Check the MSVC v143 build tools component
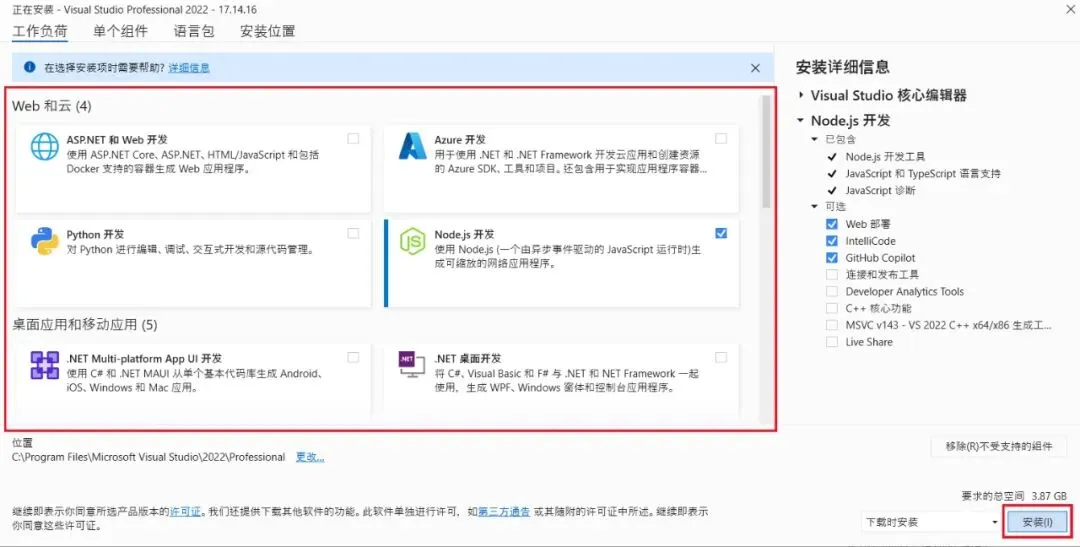This screenshot has height=547, width=1080. [x=832, y=325]
